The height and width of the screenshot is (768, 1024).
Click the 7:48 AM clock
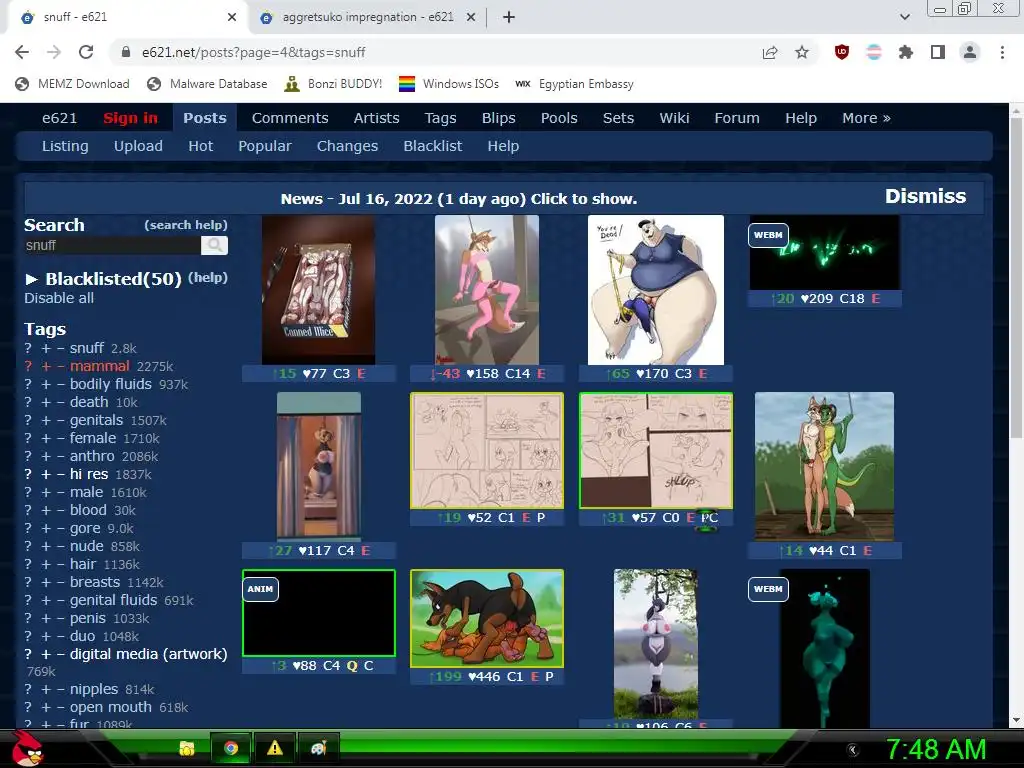[935, 750]
